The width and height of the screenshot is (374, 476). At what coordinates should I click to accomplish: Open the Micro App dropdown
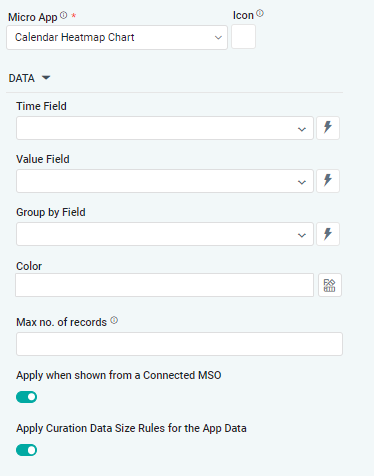coord(117,38)
